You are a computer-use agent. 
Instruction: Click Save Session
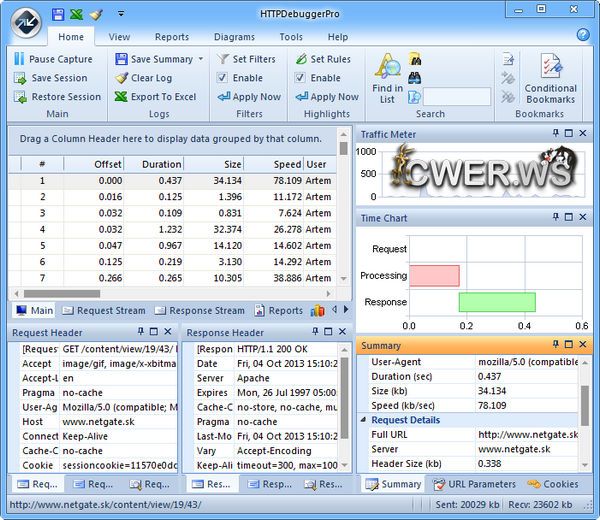(51, 78)
